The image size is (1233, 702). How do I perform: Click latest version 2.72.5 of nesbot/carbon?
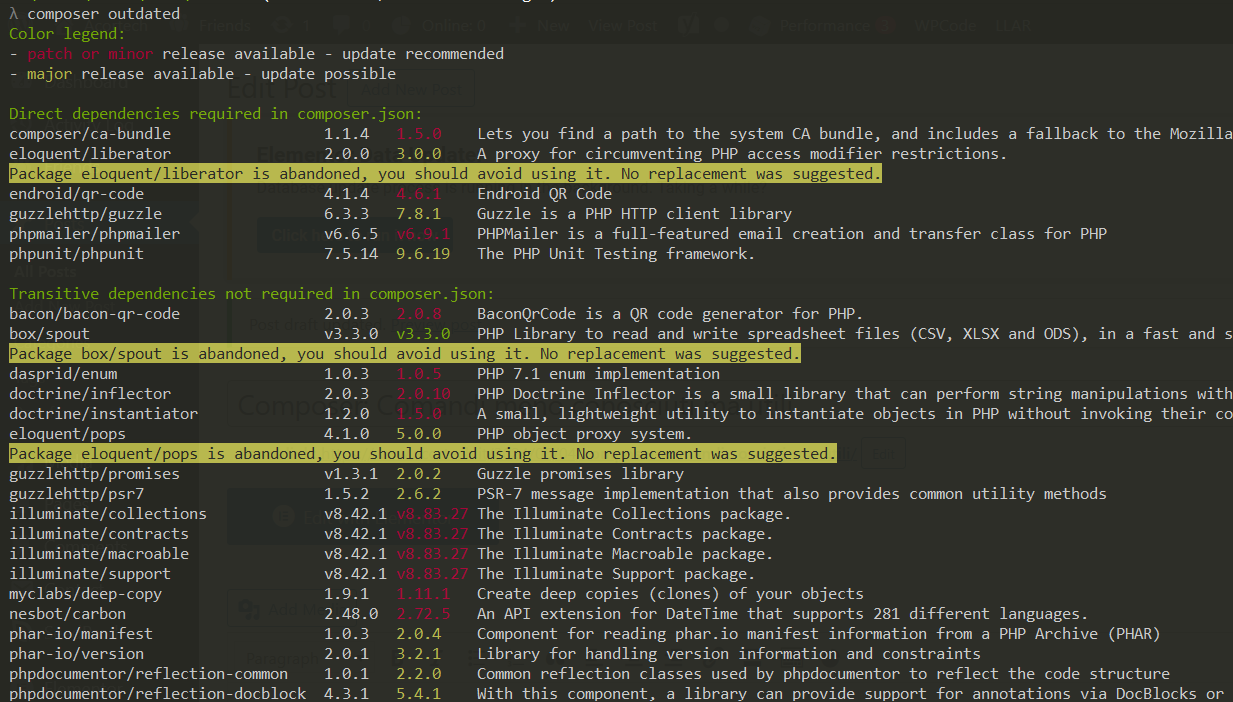pyautogui.click(x=423, y=614)
